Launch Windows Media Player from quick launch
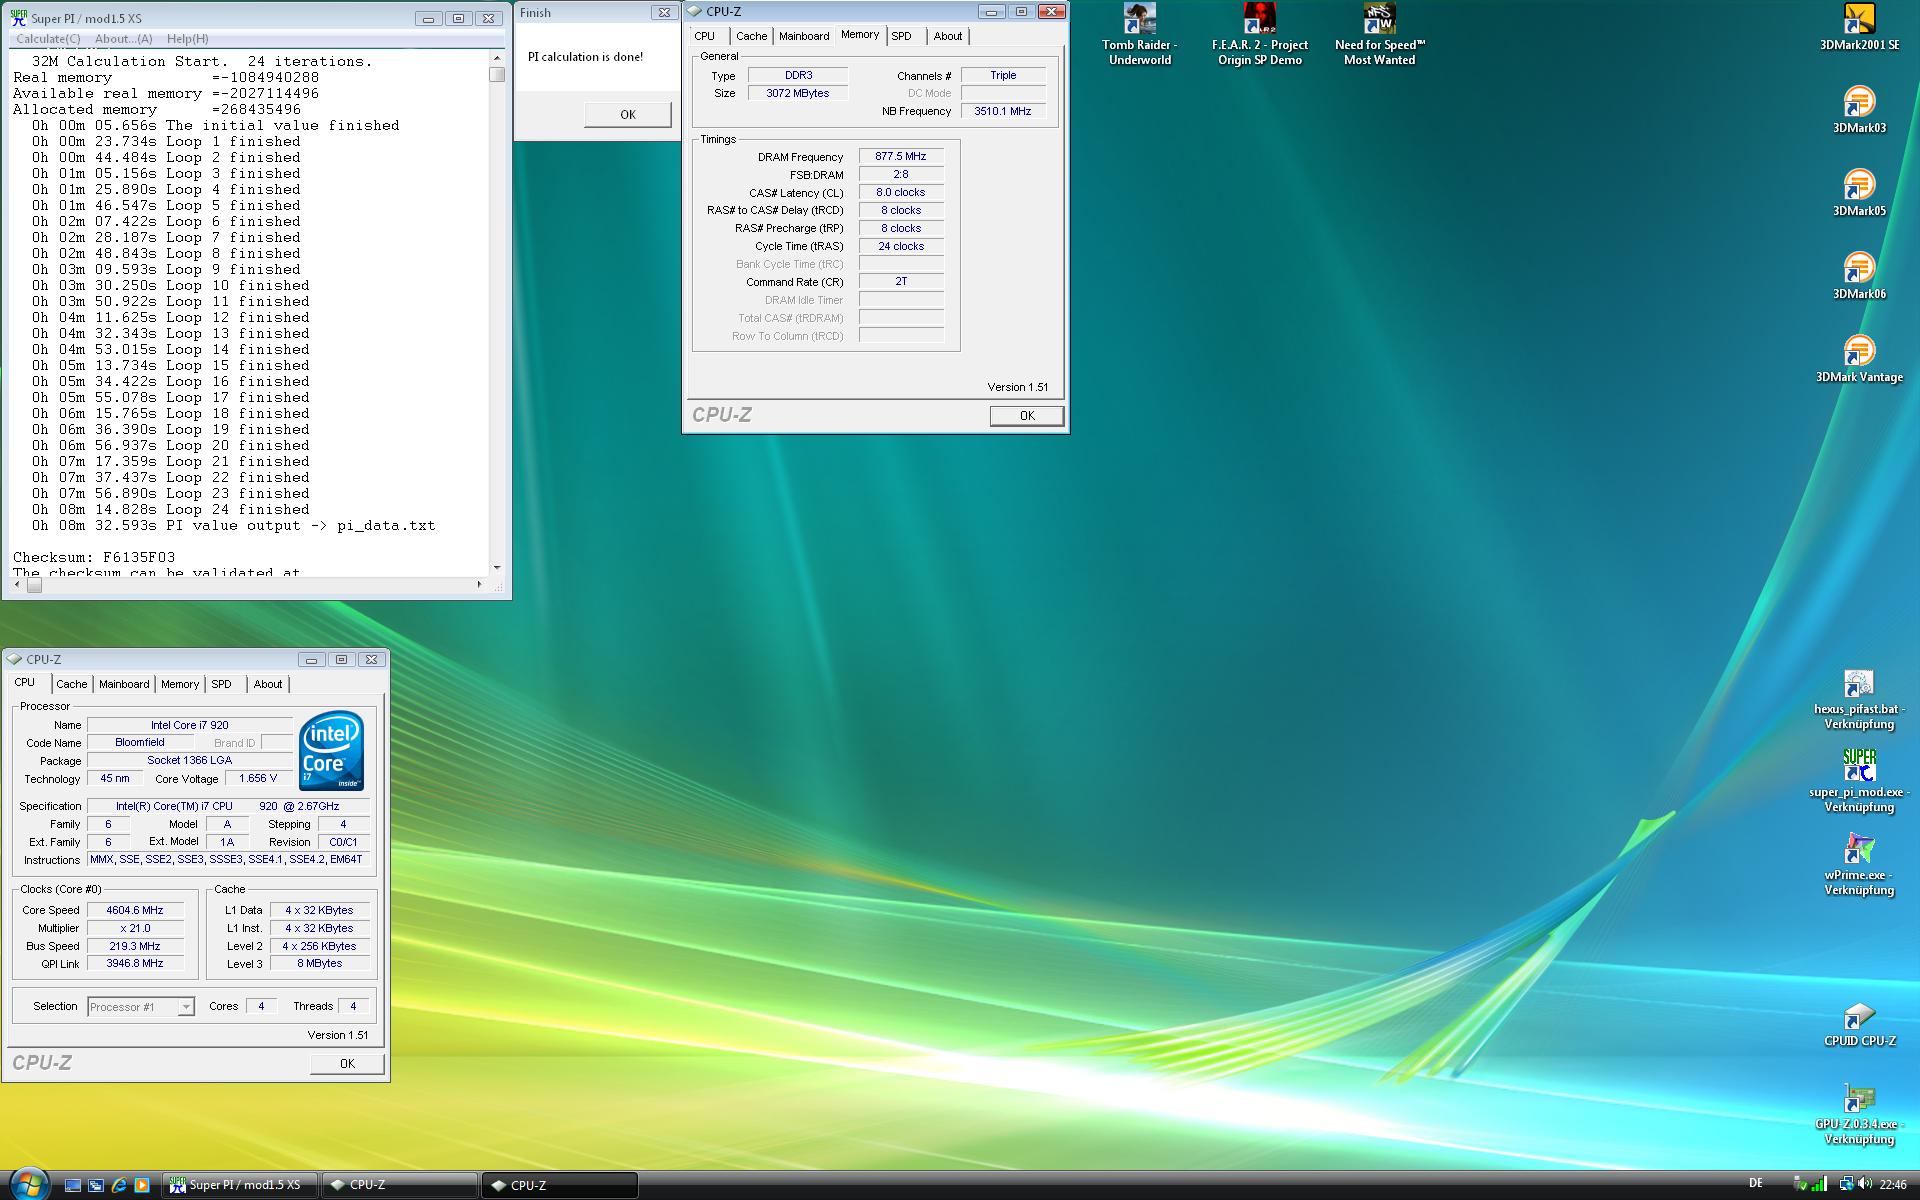 pyautogui.click(x=142, y=1185)
